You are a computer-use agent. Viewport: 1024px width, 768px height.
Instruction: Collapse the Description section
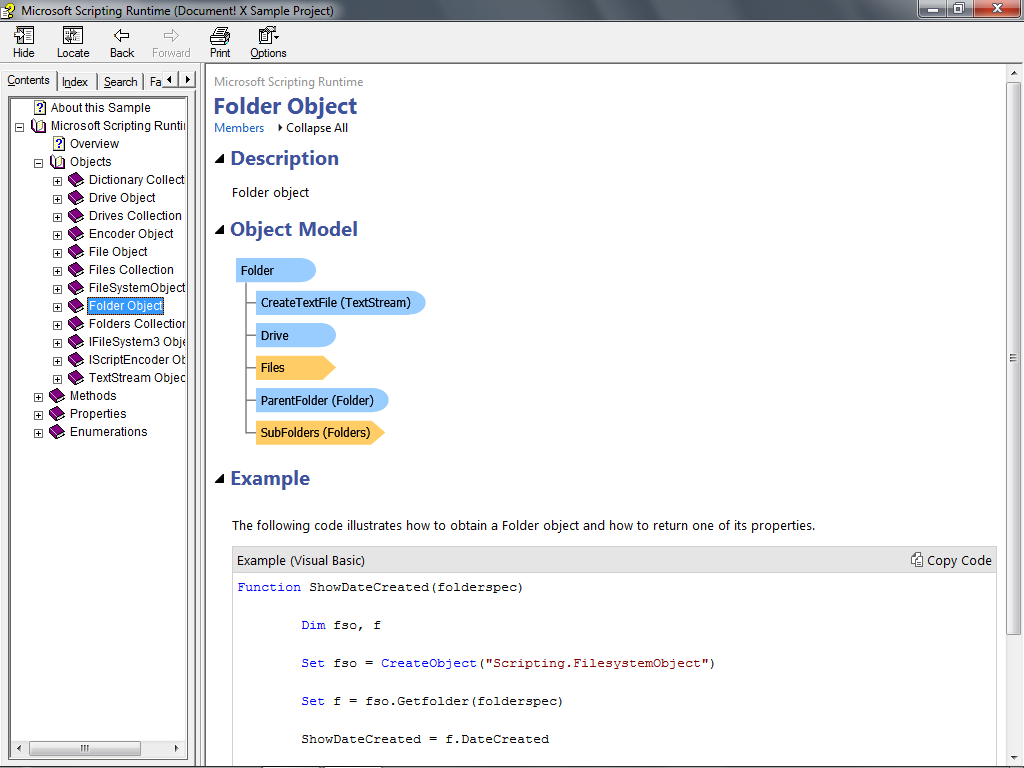tap(220, 159)
